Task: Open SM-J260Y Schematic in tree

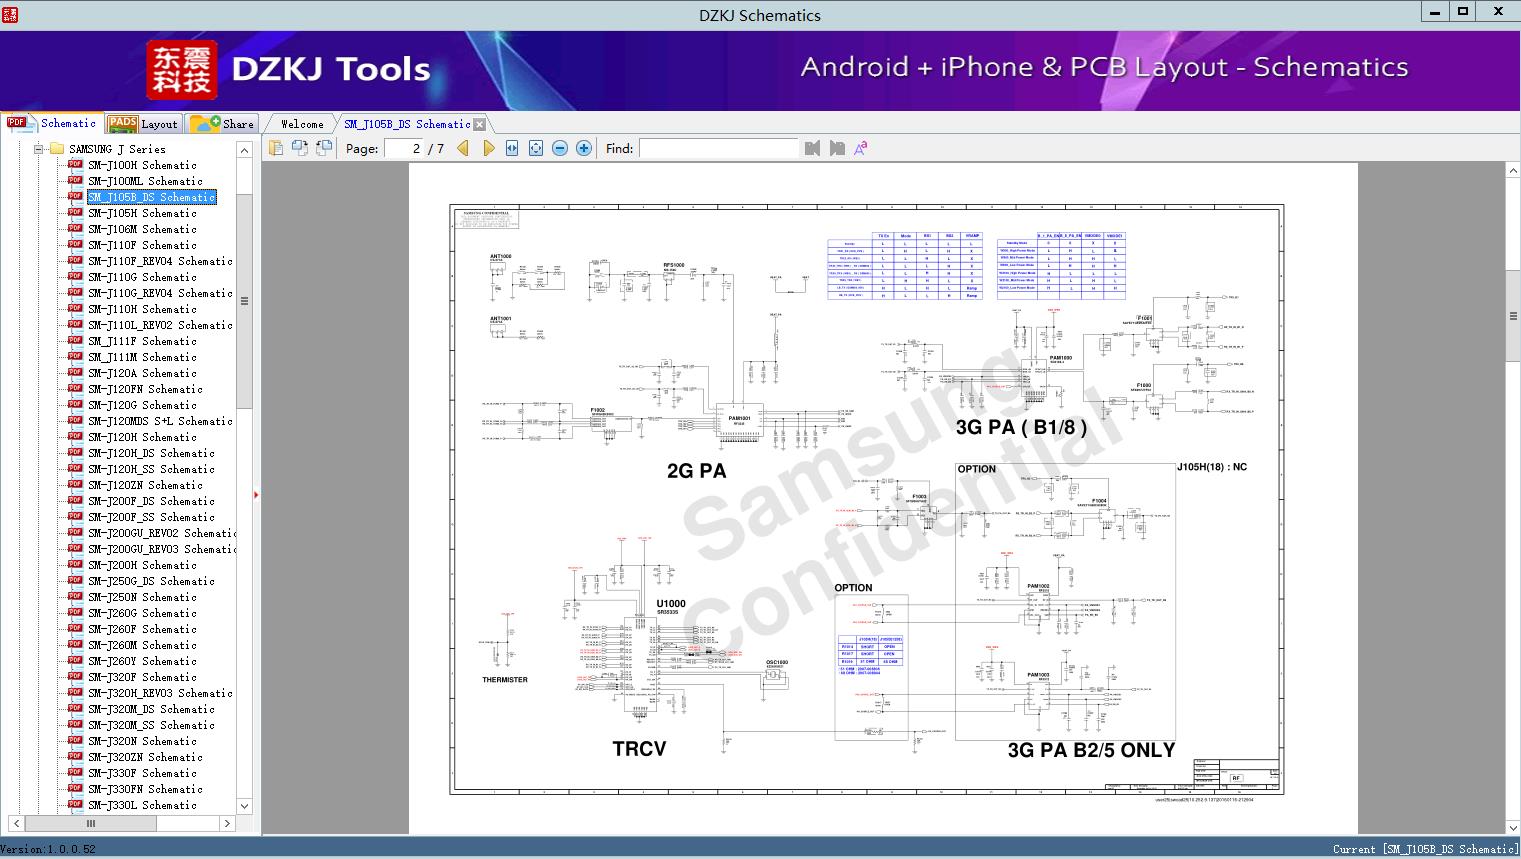Action: click(x=142, y=661)
